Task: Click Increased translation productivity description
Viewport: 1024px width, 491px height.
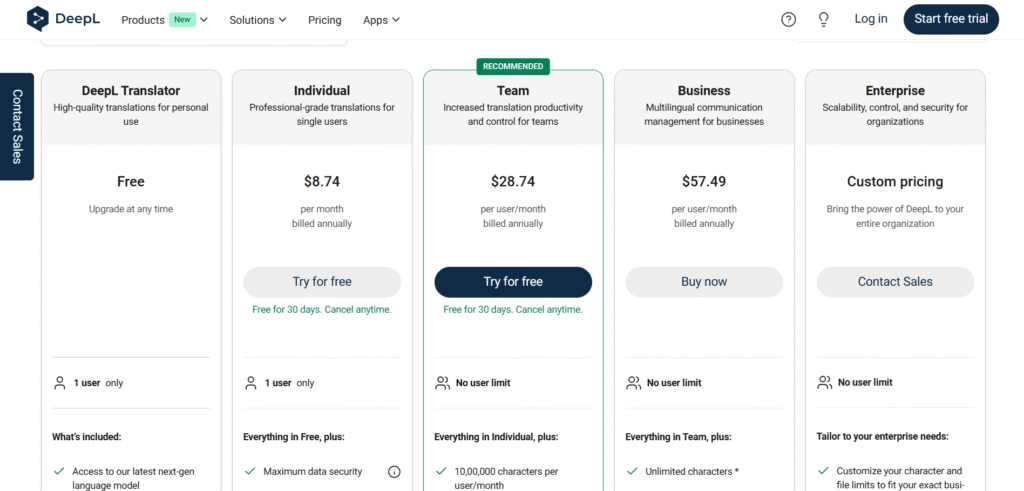Action: coord(513,114)
